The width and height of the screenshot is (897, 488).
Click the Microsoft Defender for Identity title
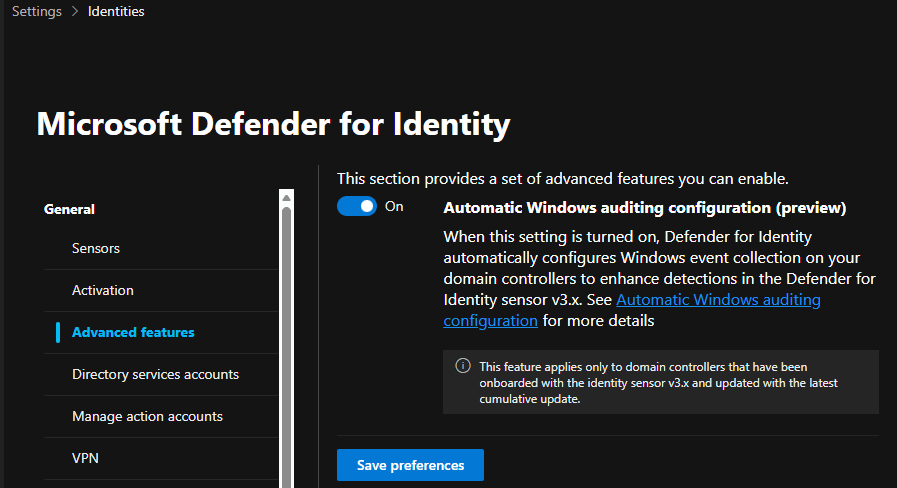[273, 124]
